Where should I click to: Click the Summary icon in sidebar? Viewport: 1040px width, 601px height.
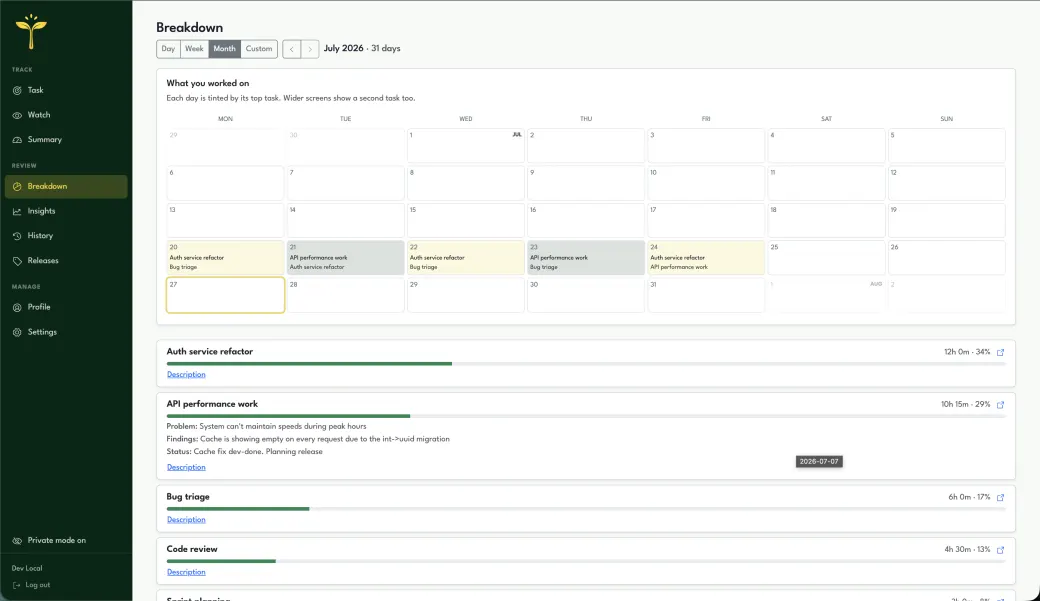coord(17,140)
